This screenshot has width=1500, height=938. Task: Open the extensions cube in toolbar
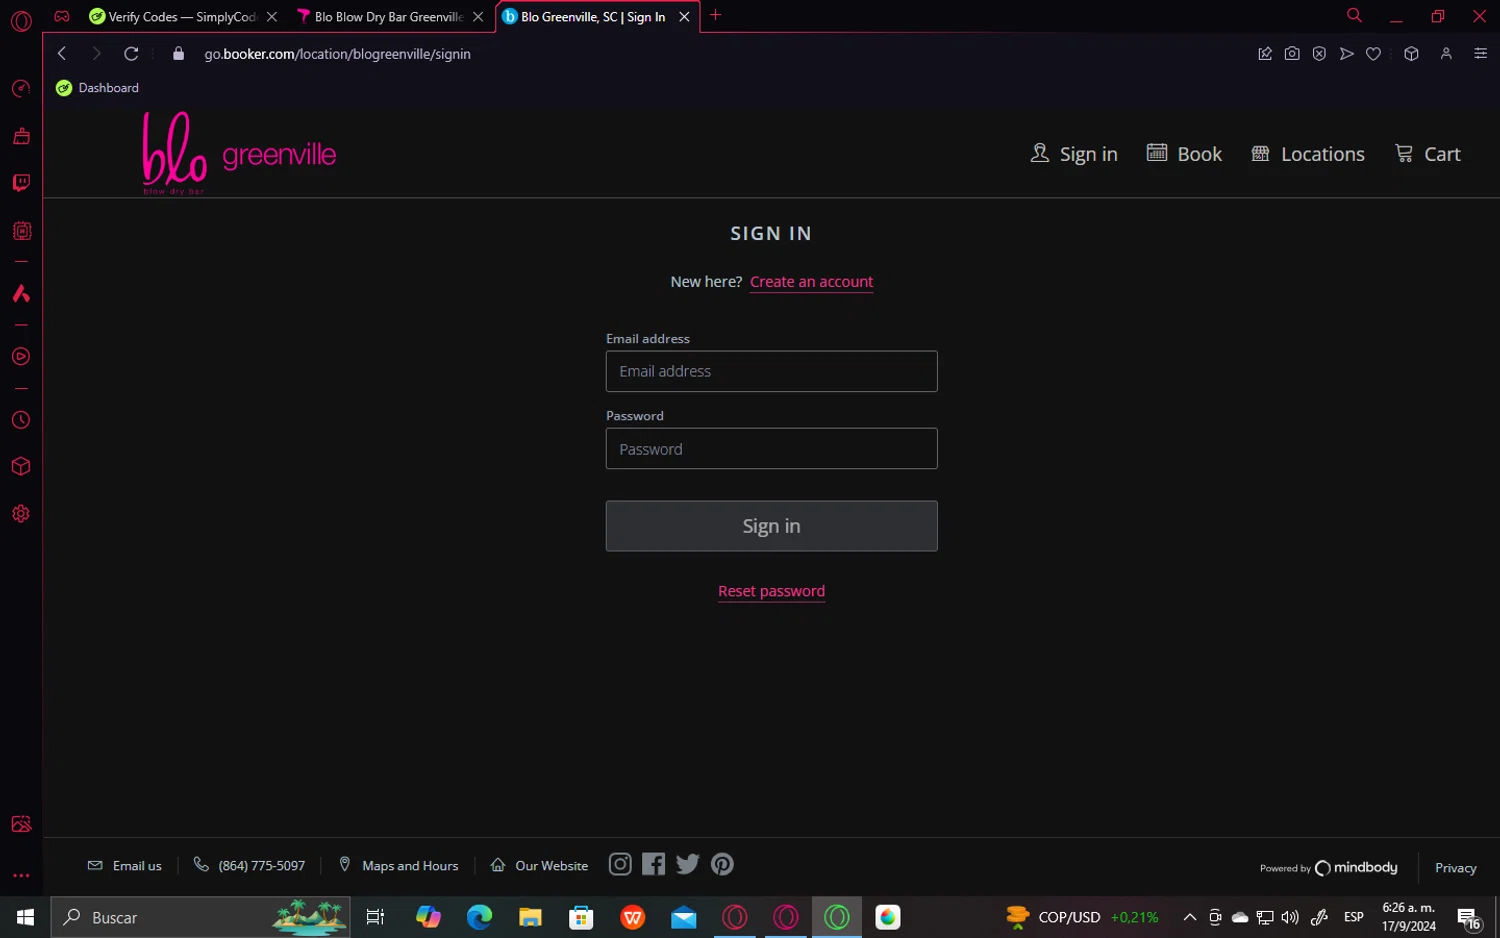[x=1411, y=54]
